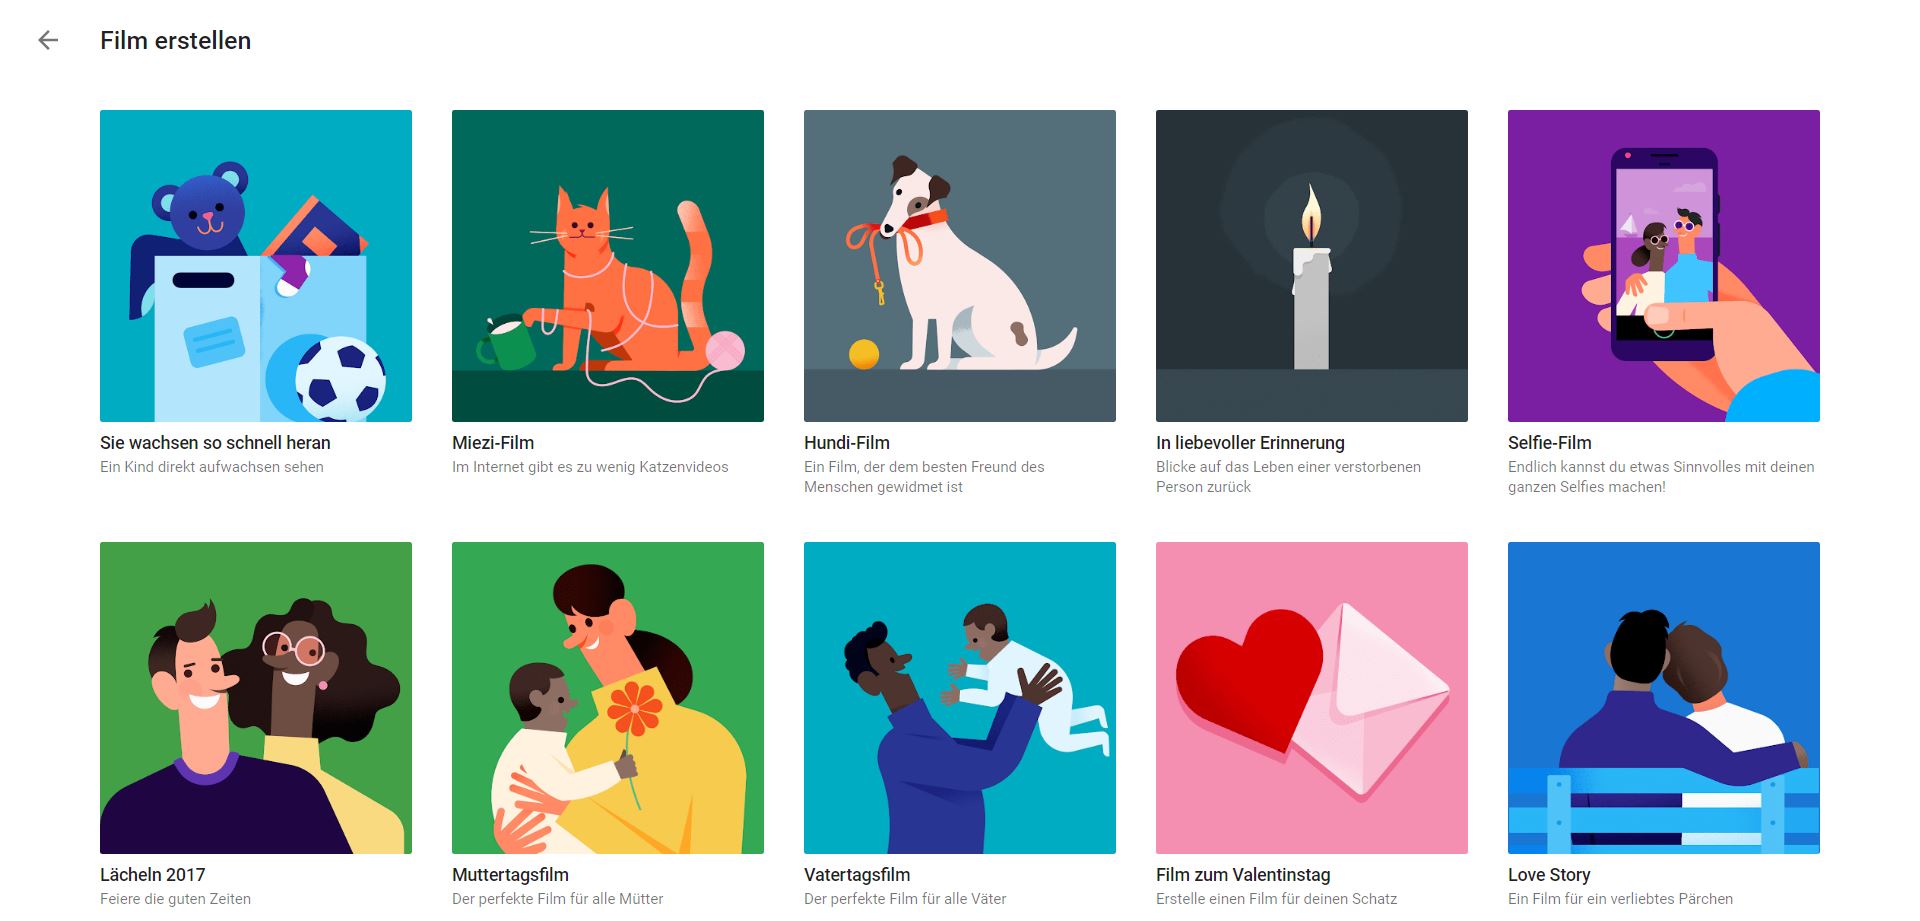1920x921 pixels.
Task: Click the back arrow icon
Action: click(x=48, y=40)
